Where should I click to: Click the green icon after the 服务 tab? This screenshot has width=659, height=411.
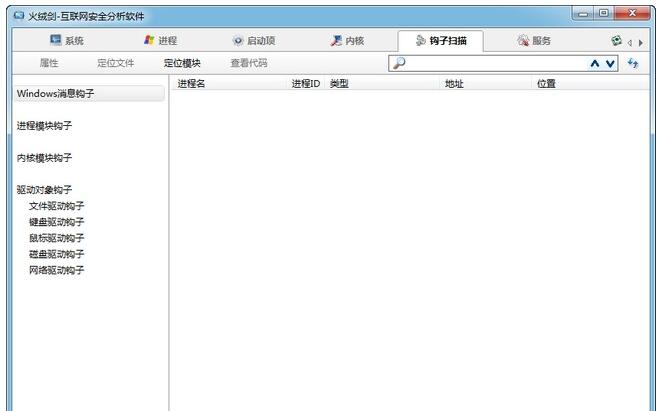pyautogui.click(x=616, y=41)
